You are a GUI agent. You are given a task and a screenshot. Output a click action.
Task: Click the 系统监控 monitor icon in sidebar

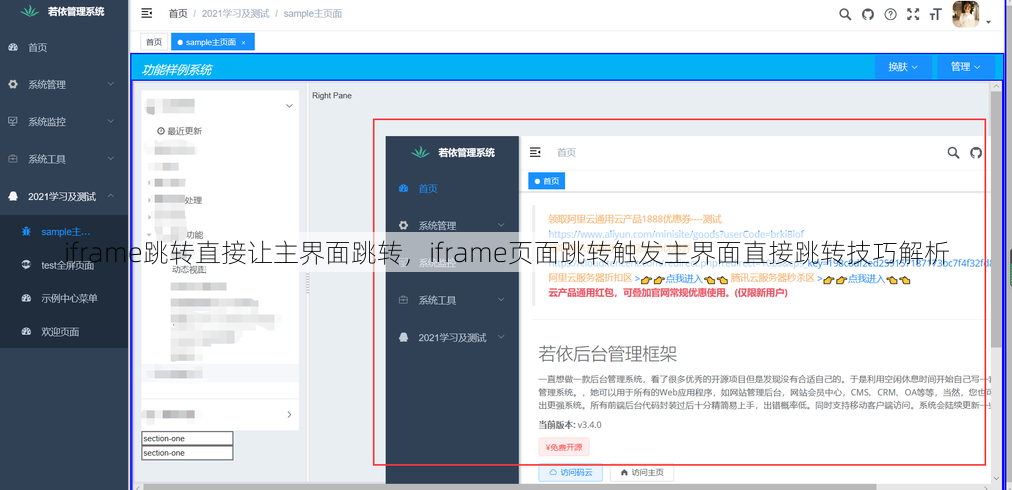click(13, 121)
